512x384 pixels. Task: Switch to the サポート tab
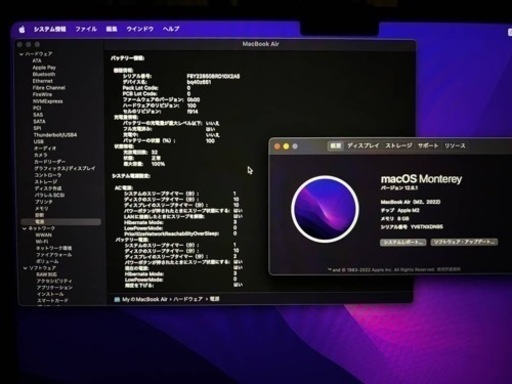click(x=428, y=146)
